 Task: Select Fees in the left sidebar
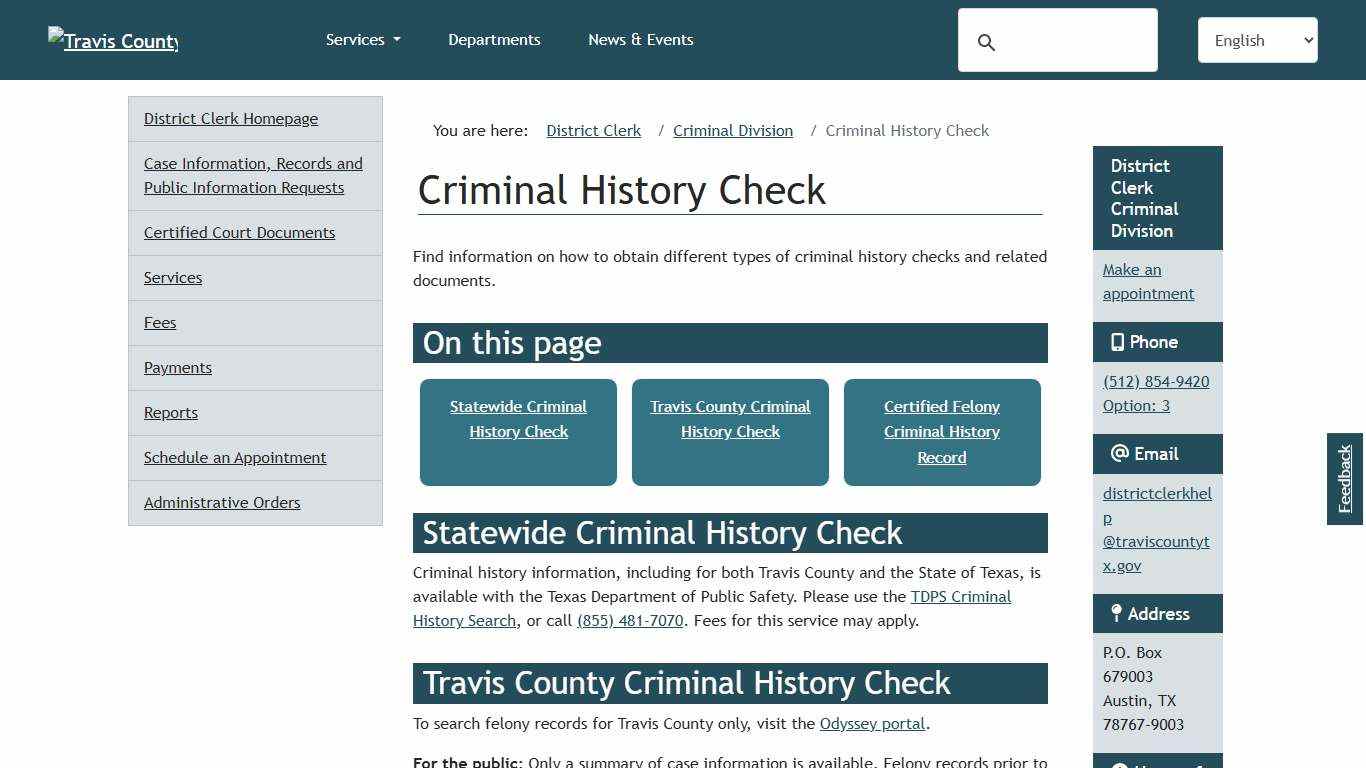tap(160, 322)
